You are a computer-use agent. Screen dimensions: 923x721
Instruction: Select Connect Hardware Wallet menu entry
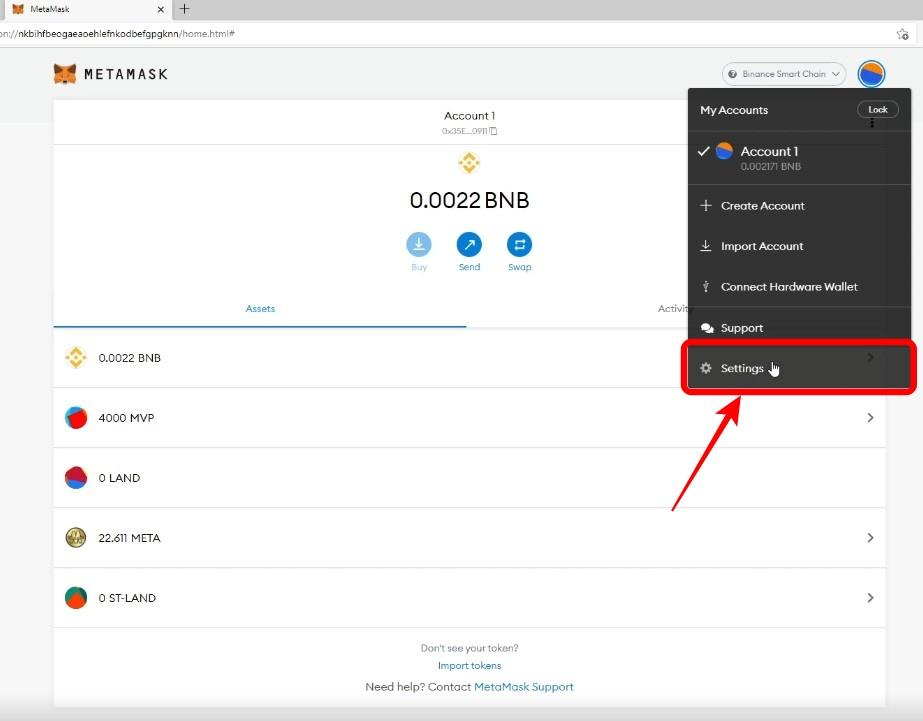799,287
